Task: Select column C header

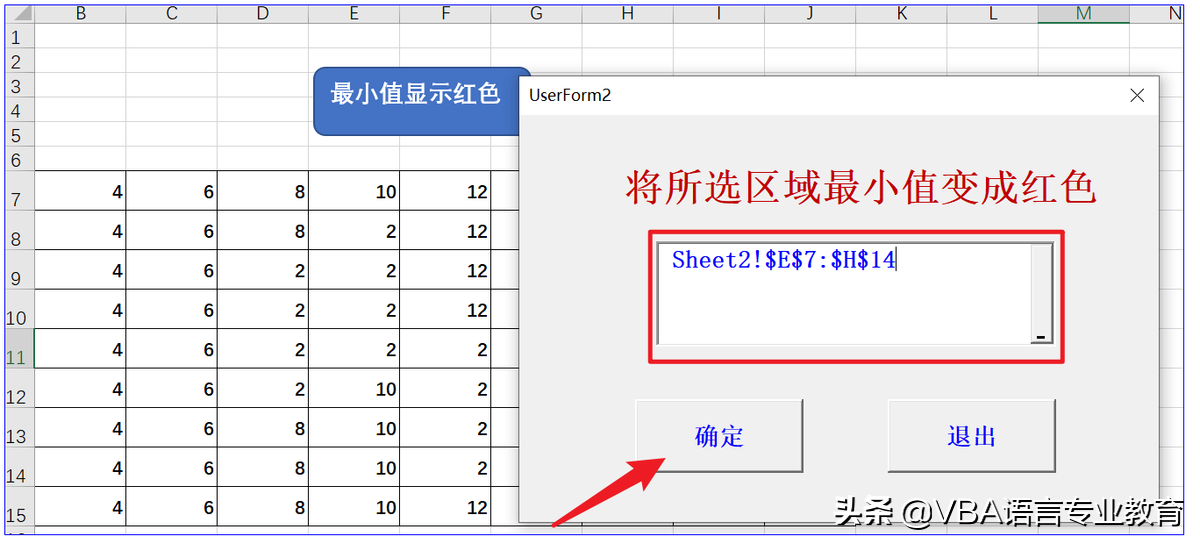Action: coord(172,14)
